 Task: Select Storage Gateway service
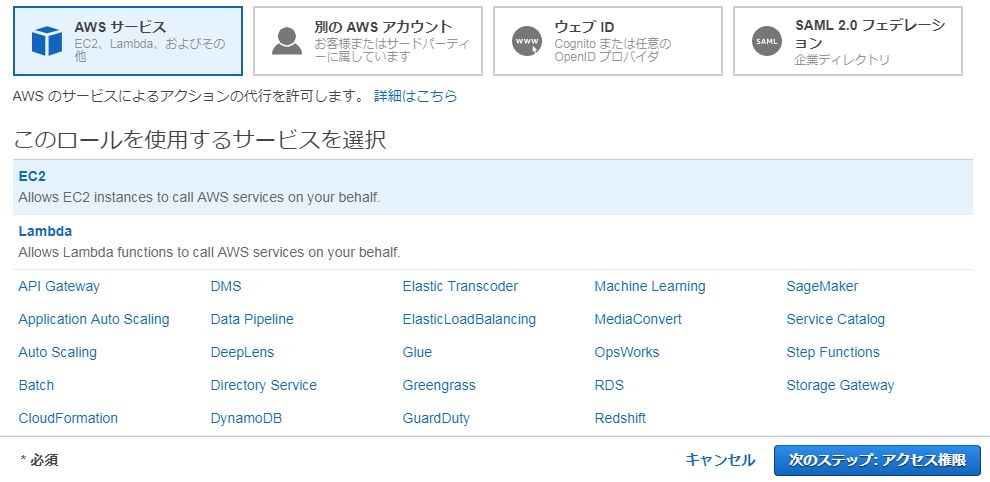[x=840, y=385]
